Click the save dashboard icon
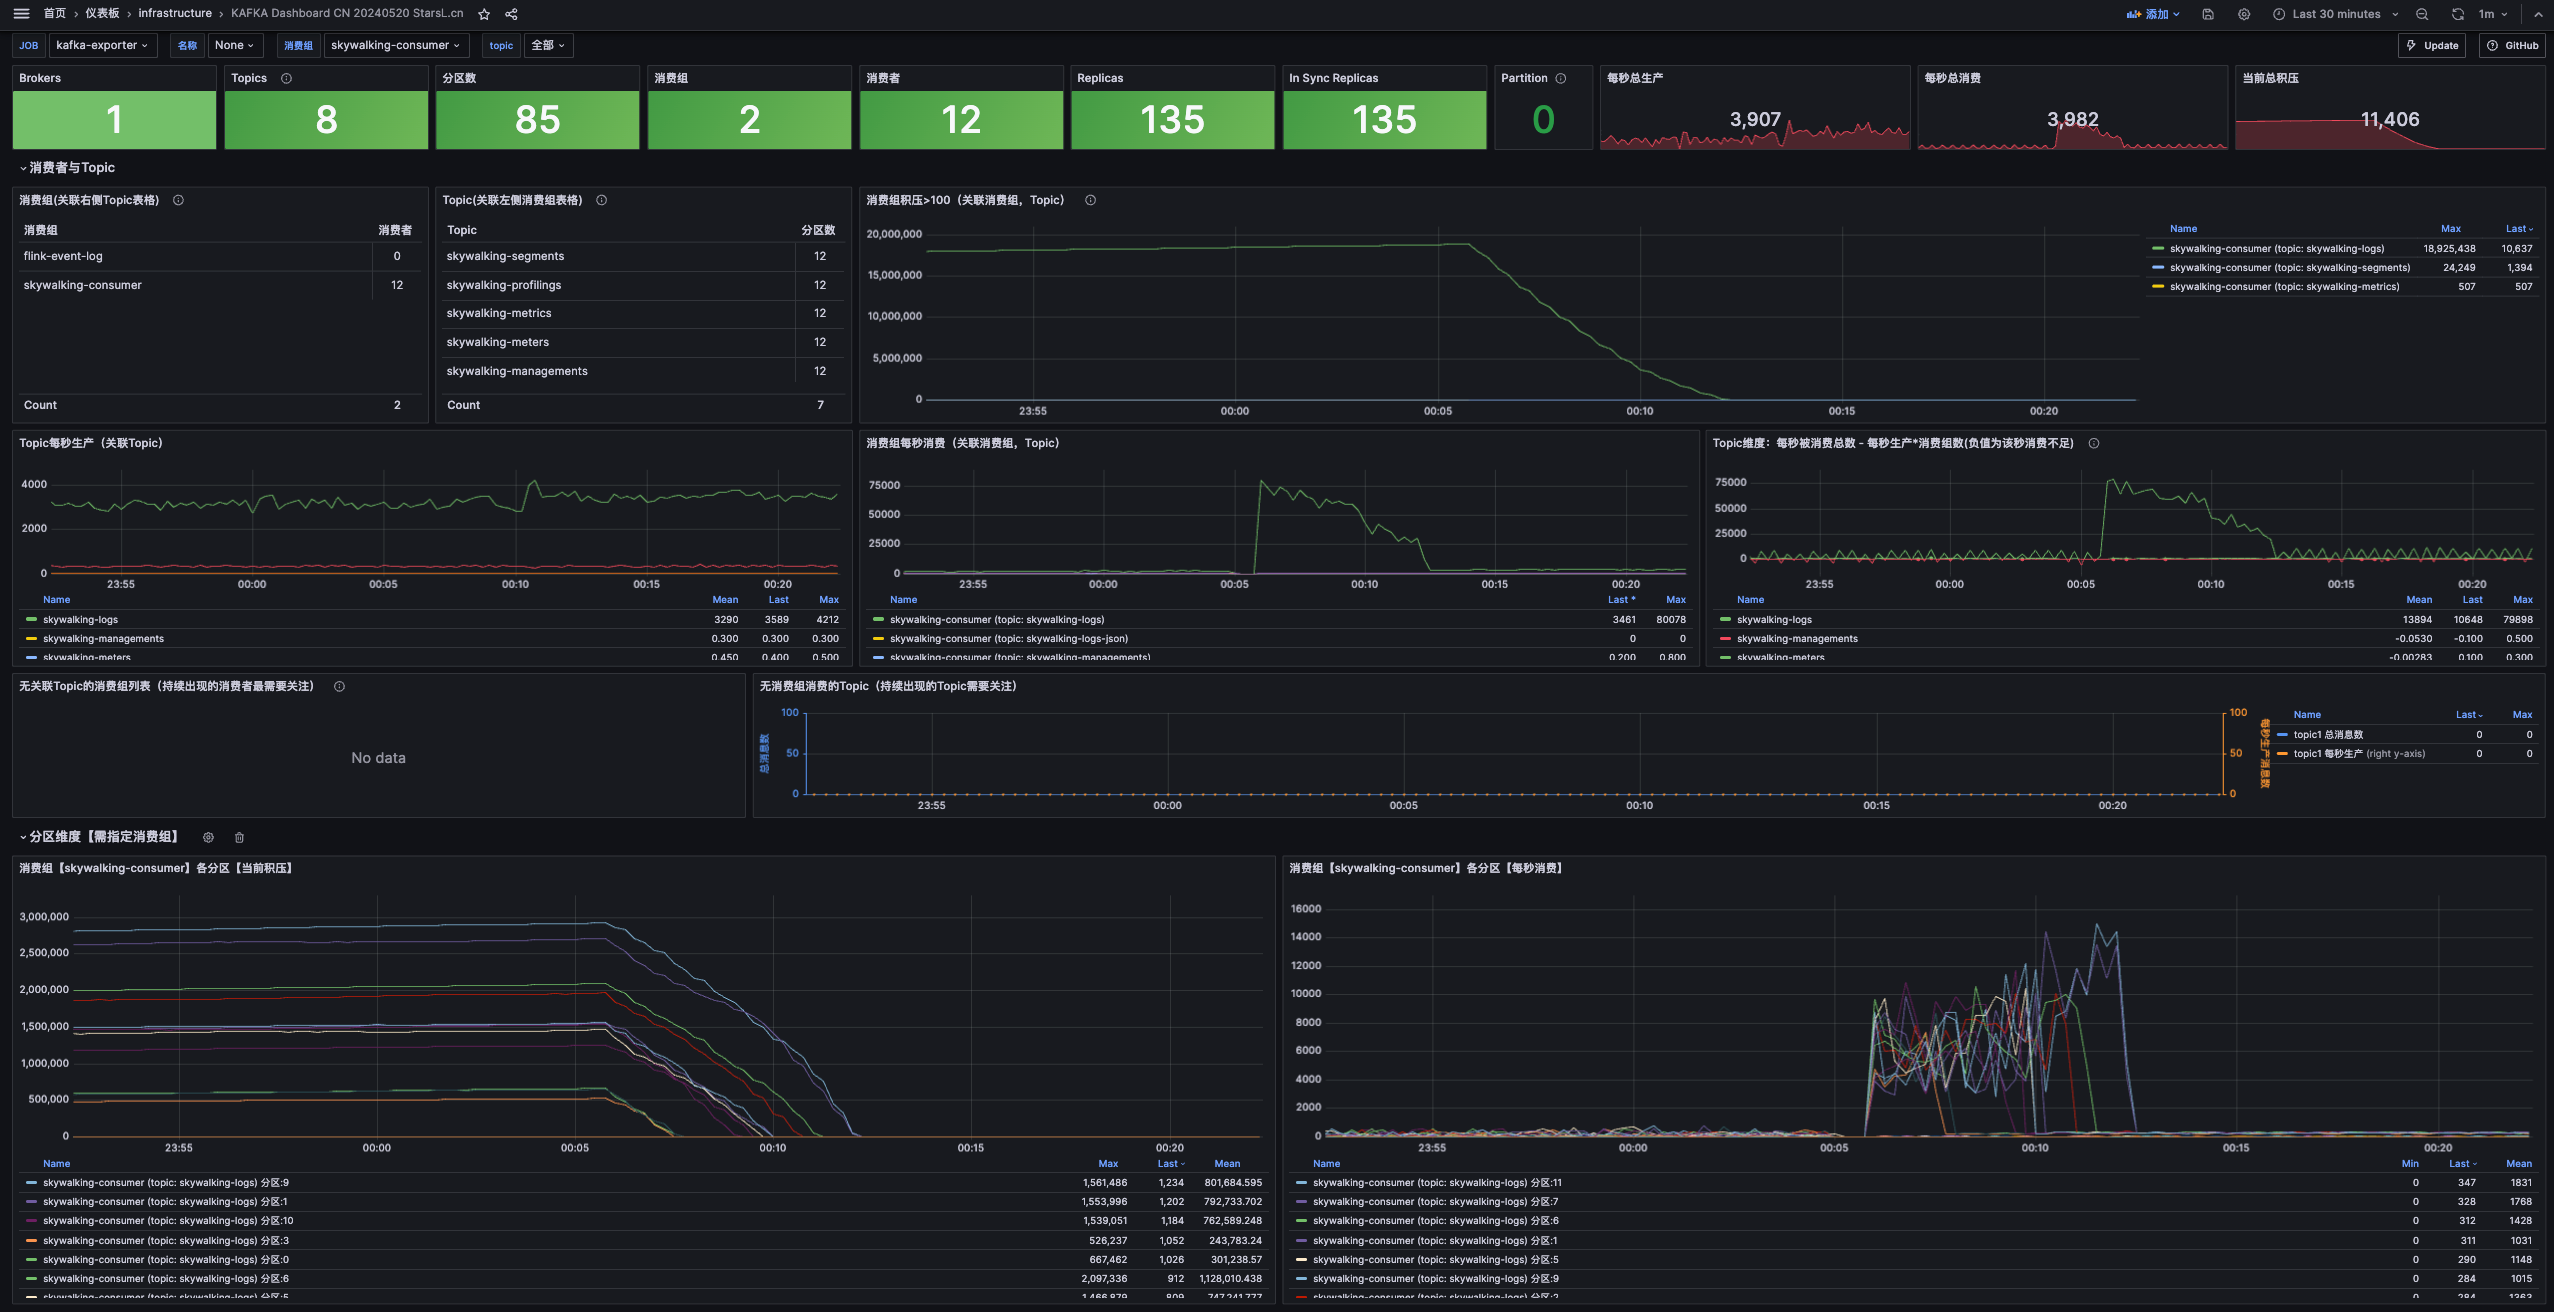2554x1312 pixels. pyautogui.click(x=2208, y=14)
